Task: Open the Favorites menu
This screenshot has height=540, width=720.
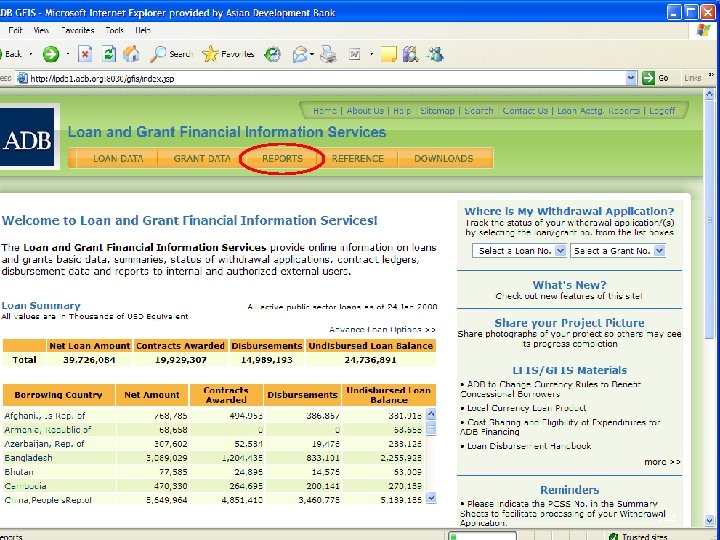Action: [78, 30]
